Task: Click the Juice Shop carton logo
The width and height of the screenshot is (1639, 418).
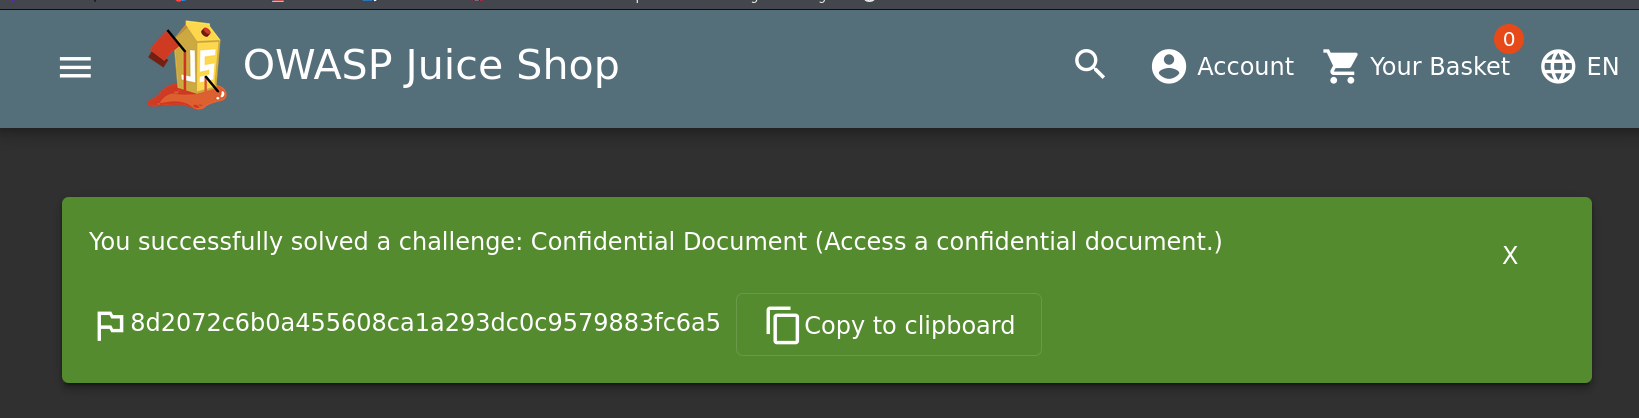Action: pos(188,66)
